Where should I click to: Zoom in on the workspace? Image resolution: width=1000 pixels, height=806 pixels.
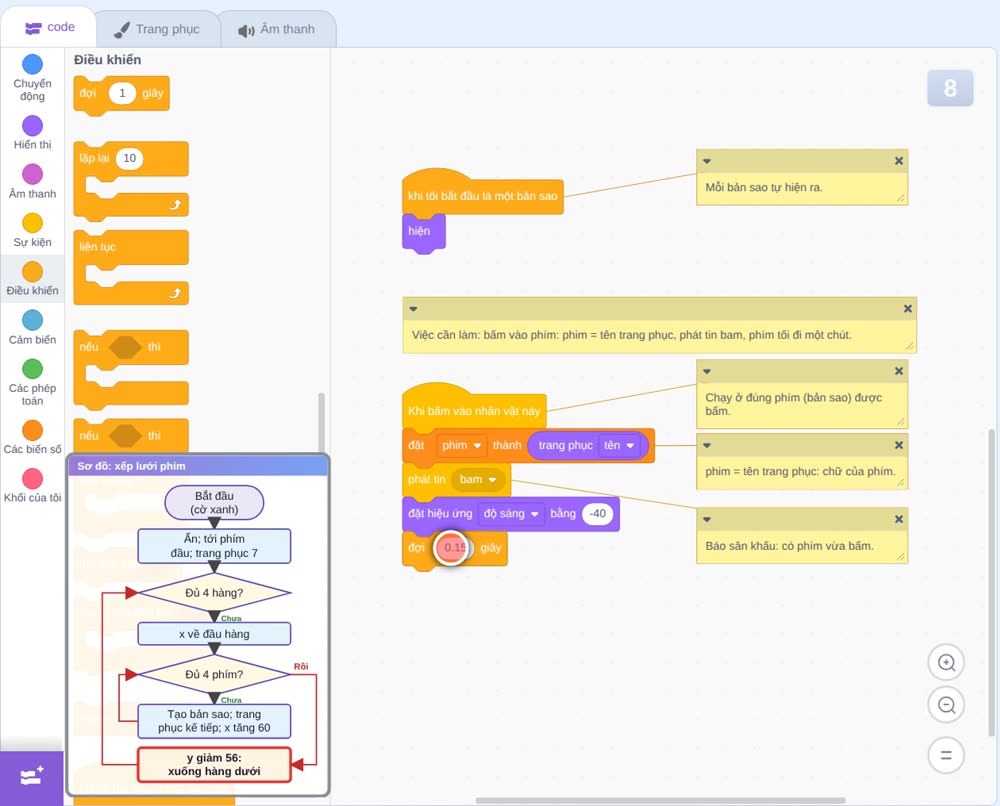(946, 663)
